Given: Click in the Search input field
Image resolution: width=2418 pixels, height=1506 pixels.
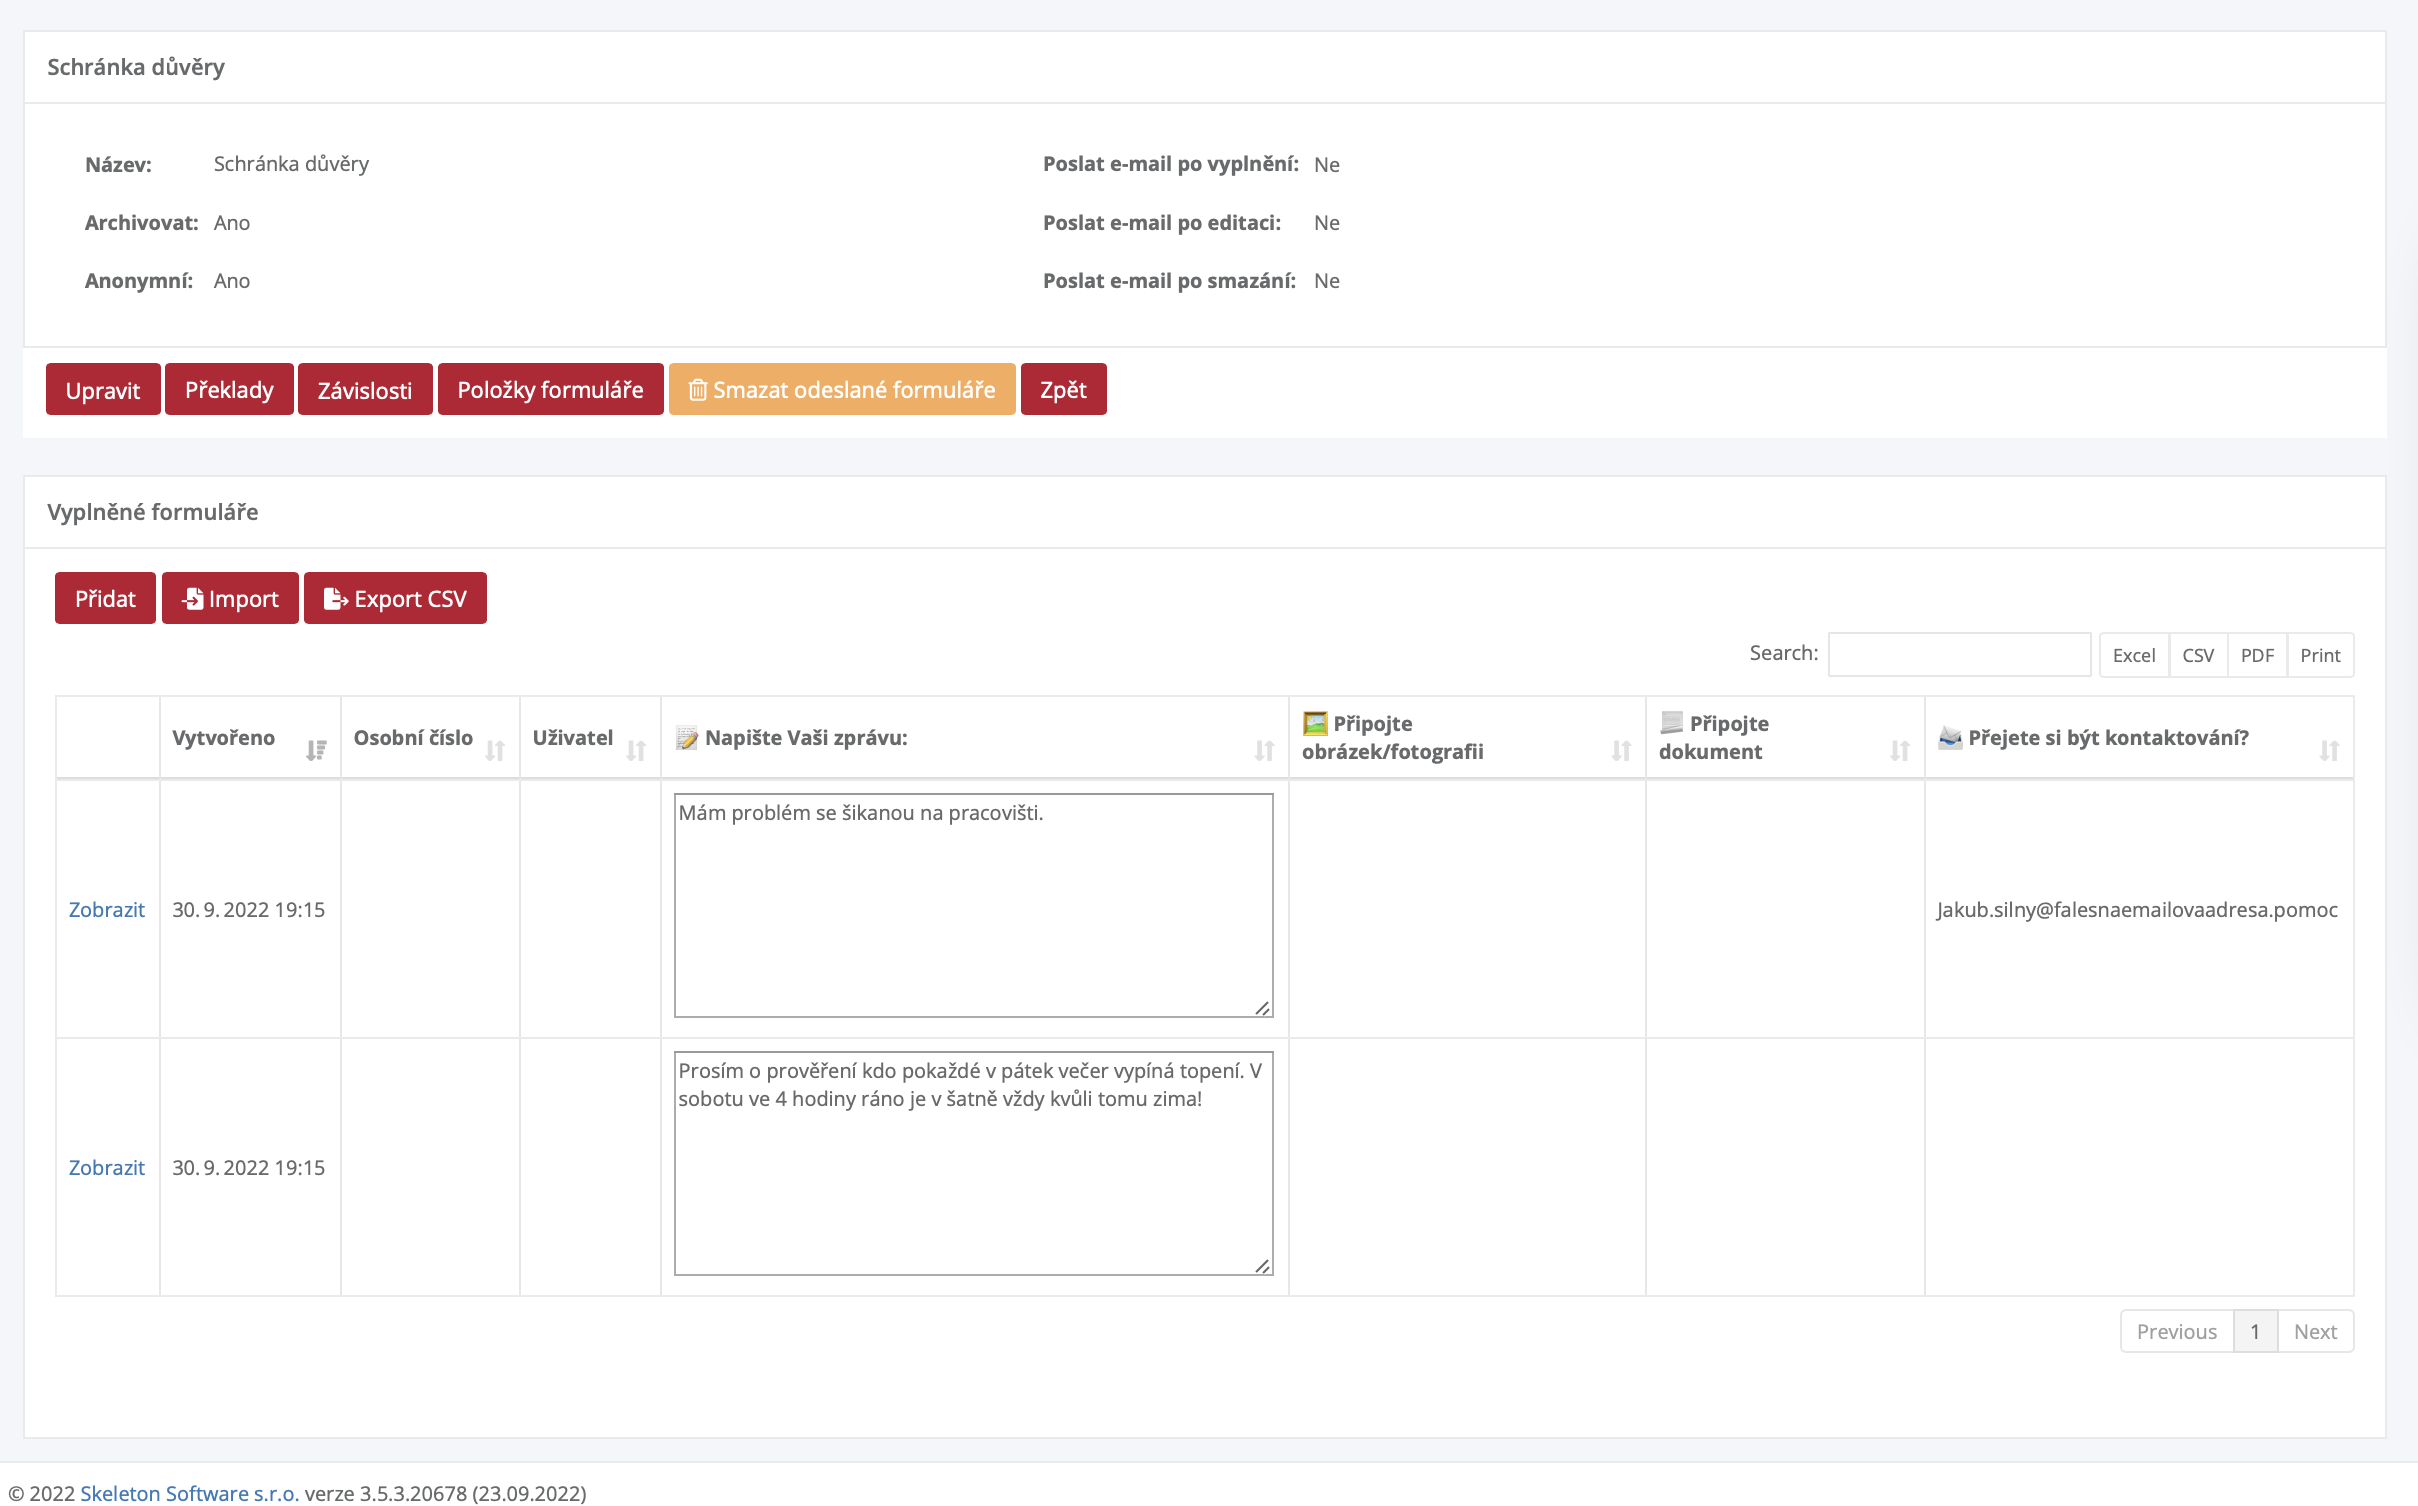Looking at the screenshot, I should [x=1958, y=654].
